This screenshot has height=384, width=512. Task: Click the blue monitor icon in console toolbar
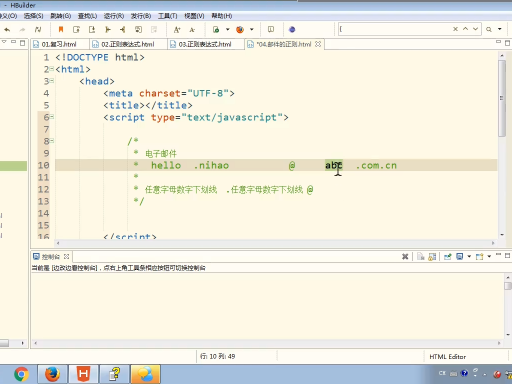point(460,256)
